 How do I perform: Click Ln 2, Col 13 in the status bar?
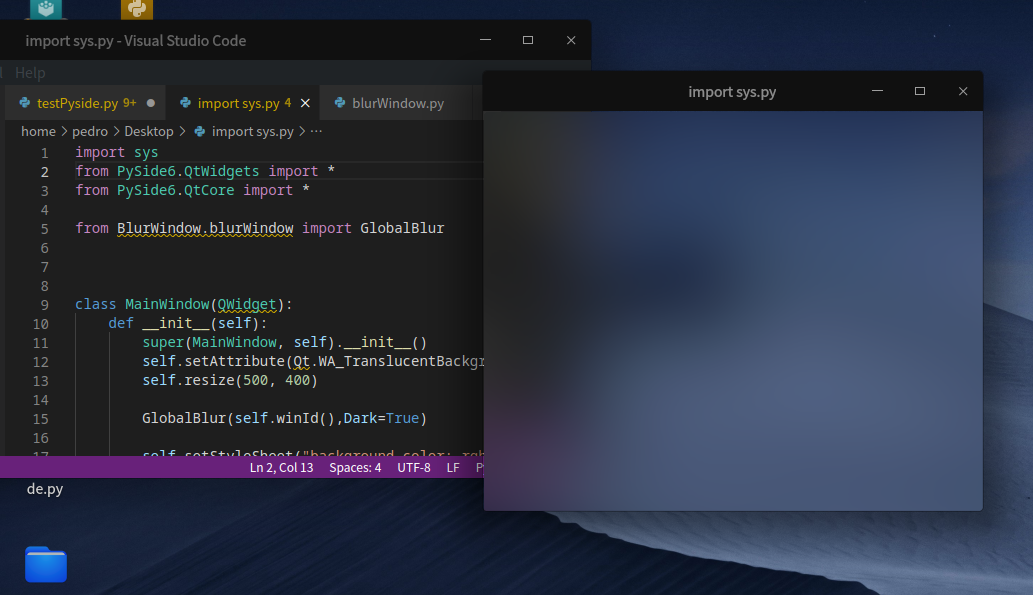tap(283, 467)
